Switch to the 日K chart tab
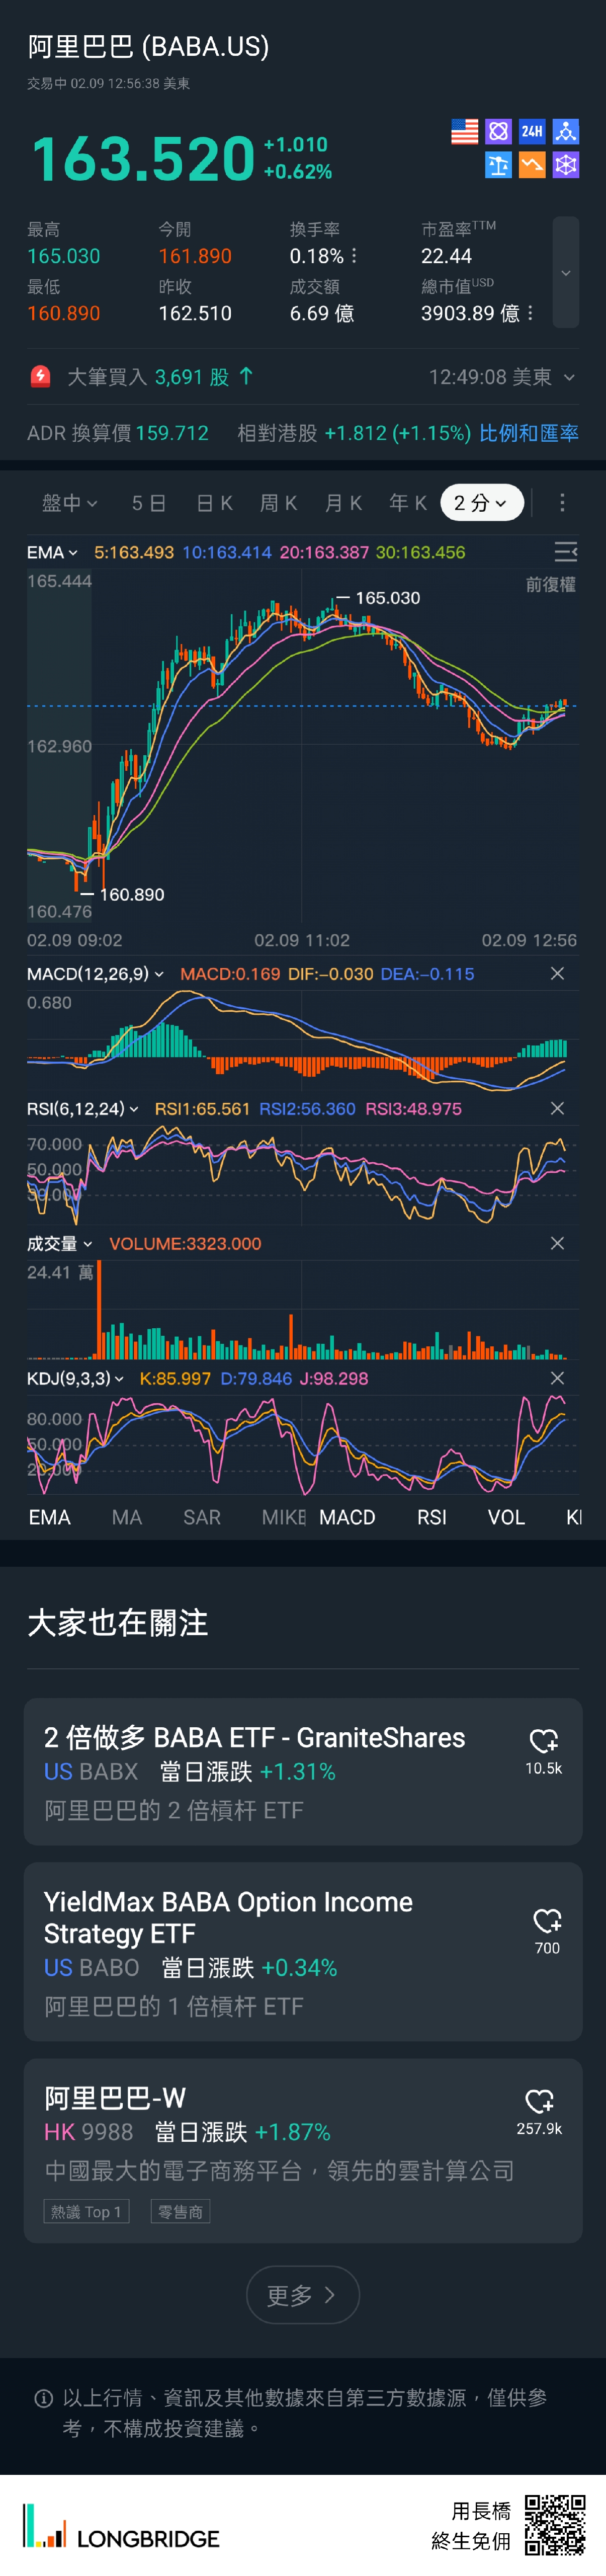 [214, 503]
